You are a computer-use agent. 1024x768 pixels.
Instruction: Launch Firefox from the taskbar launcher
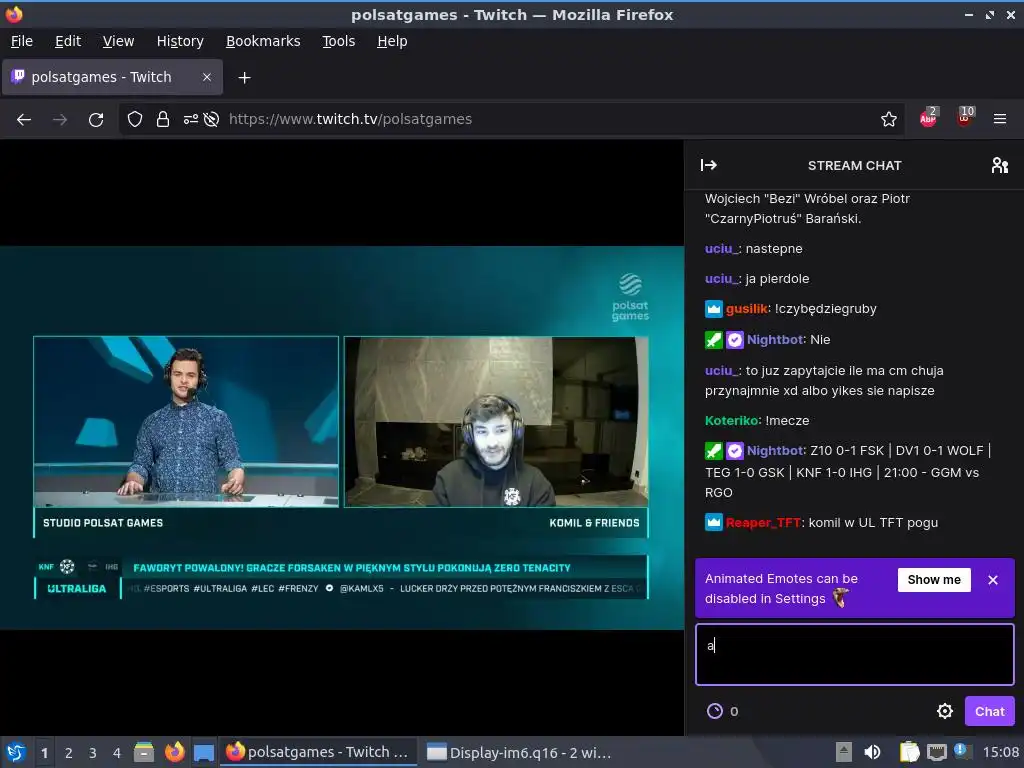pyautogui.click(x=174, y=752)
